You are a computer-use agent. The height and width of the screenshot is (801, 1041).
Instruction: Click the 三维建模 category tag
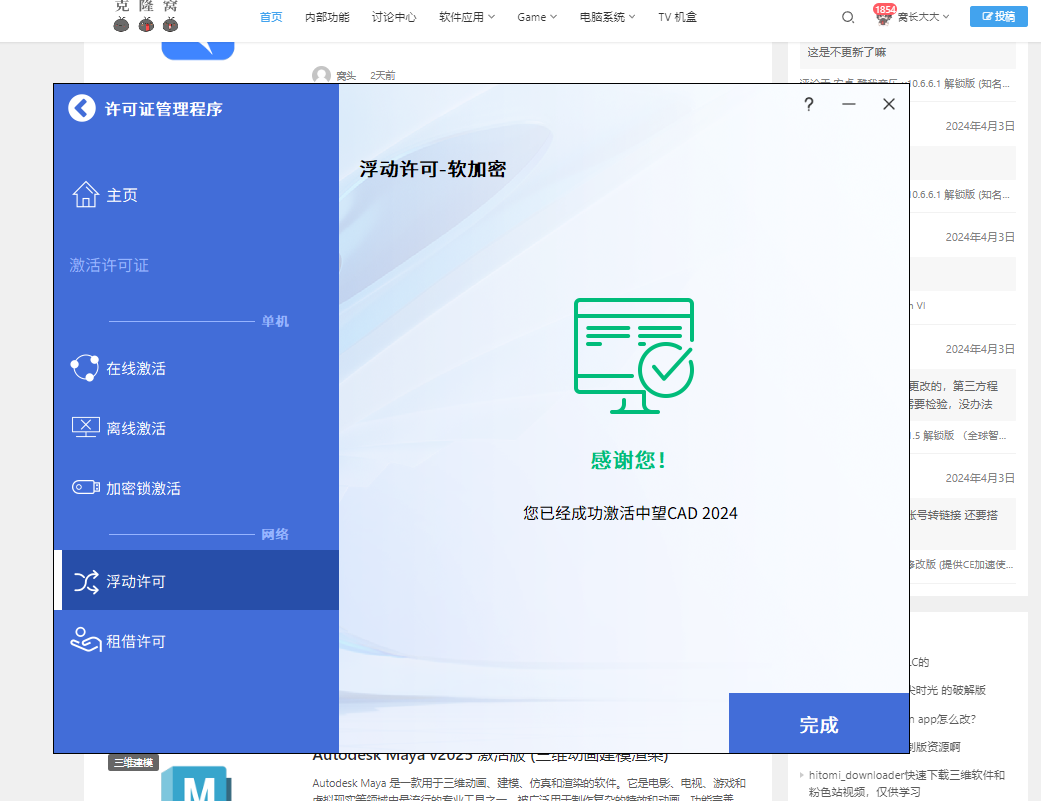pyautogui.click(x=133, y=763)
